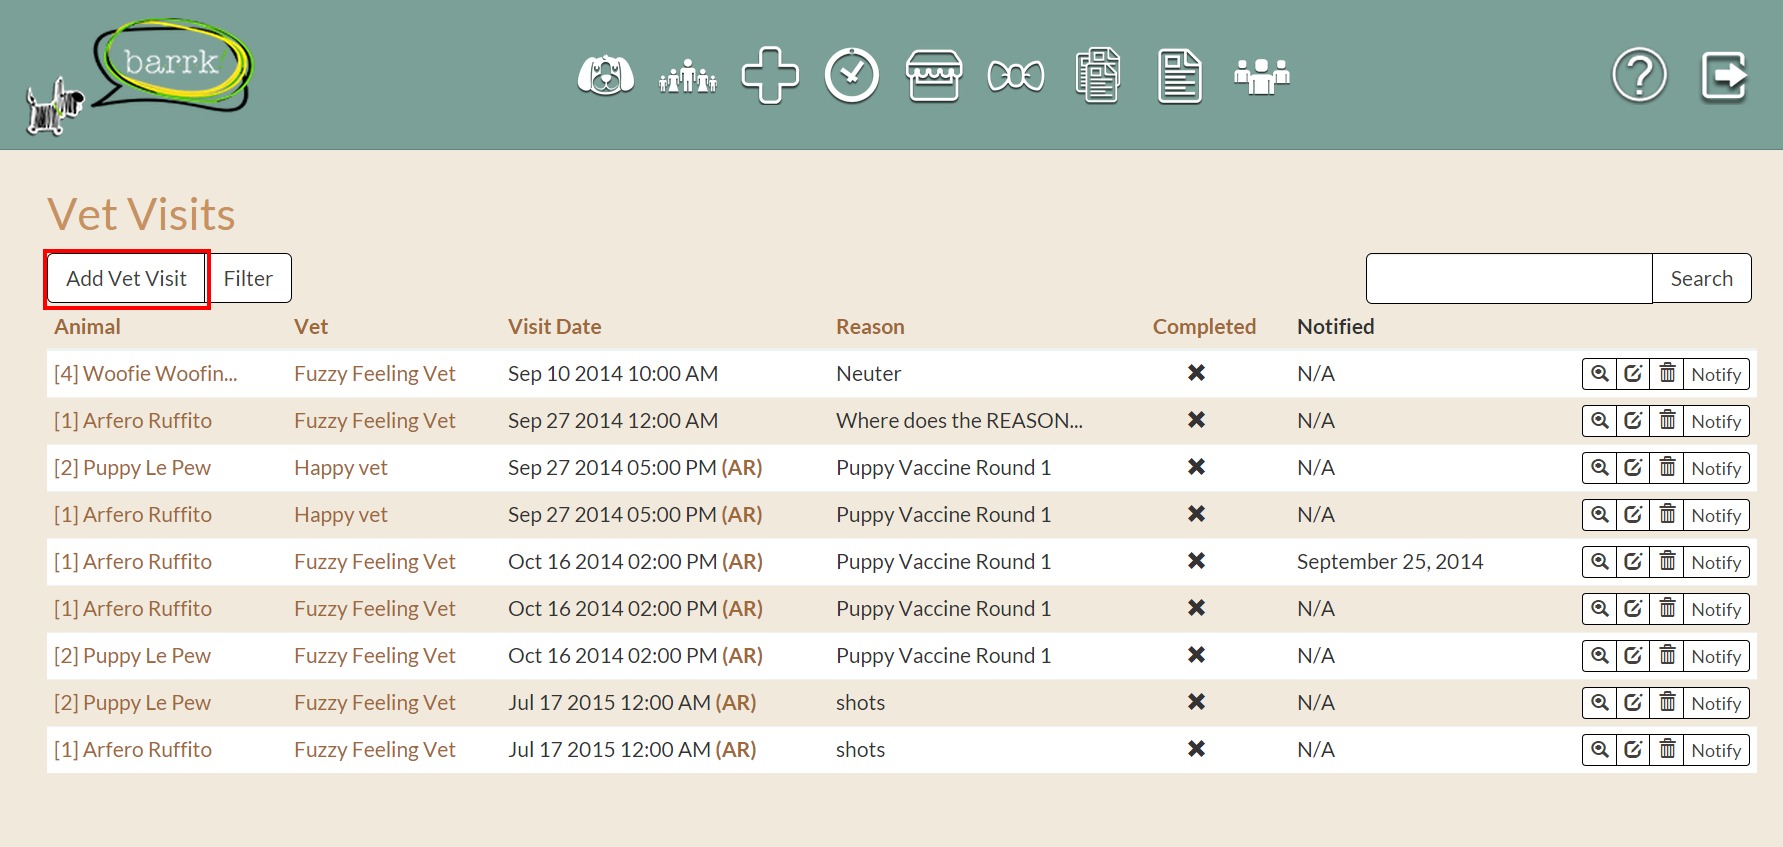1783x847 pixels.
Task: Click the Add Vet Visit button
Action: [127, 279]
